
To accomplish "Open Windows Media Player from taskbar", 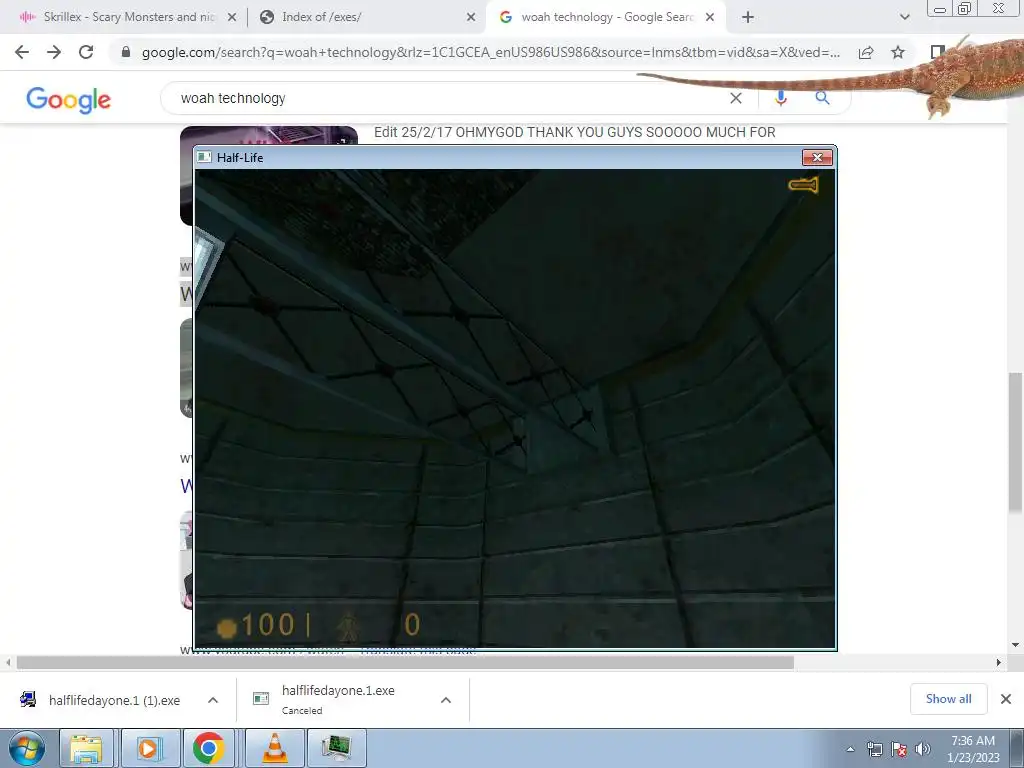I will pyautogui.click(x=148, y=748).
